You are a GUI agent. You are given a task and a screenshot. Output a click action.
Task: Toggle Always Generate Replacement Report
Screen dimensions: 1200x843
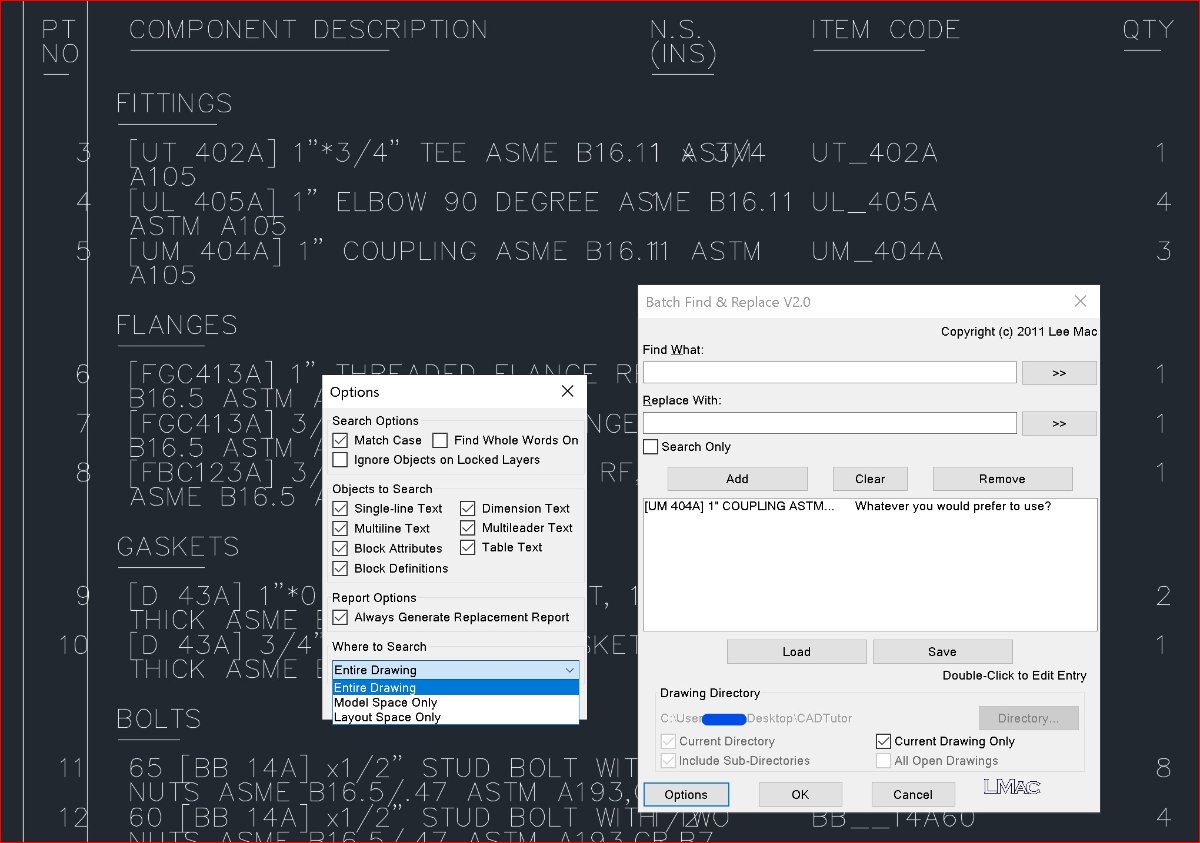tap(340, 618)
